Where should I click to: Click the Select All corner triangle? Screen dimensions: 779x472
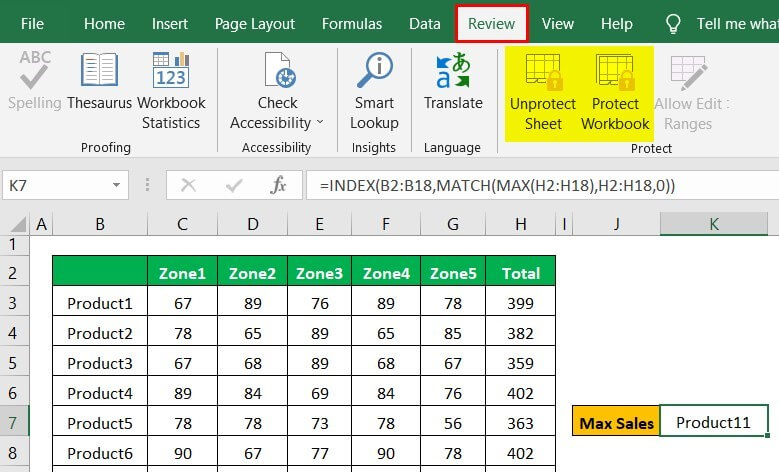(17, 224)
